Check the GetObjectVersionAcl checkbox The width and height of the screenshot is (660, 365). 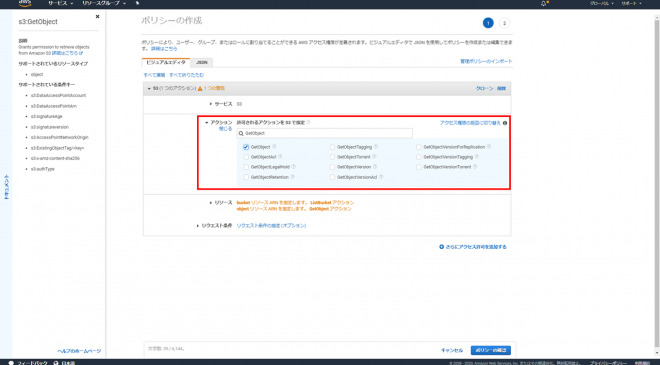[x=333, y=177]
